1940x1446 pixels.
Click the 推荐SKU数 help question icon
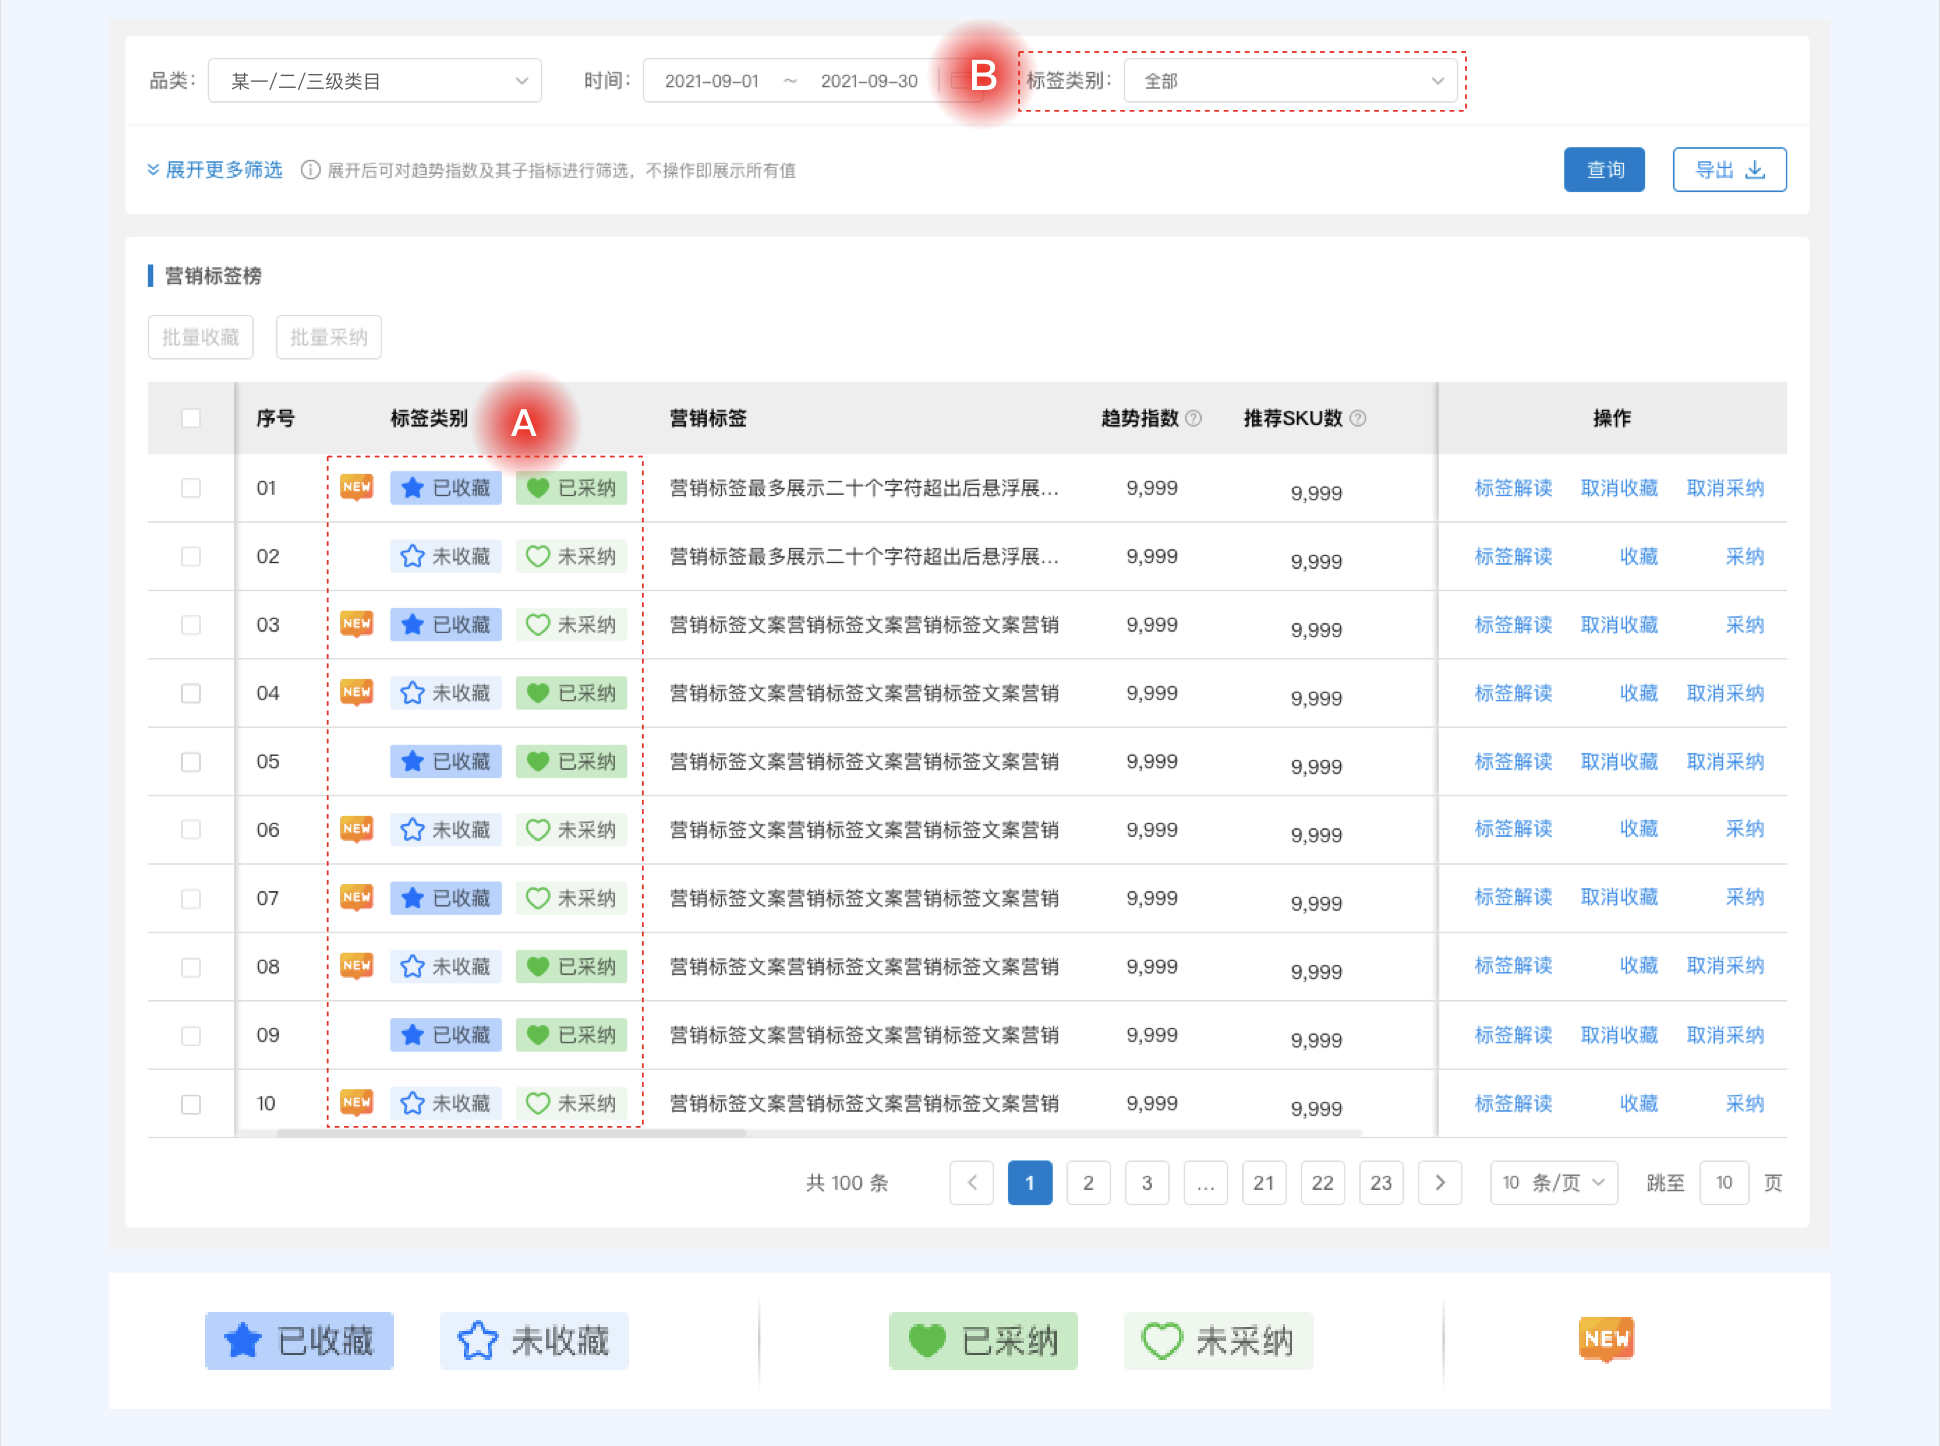tap(1358, 418)
